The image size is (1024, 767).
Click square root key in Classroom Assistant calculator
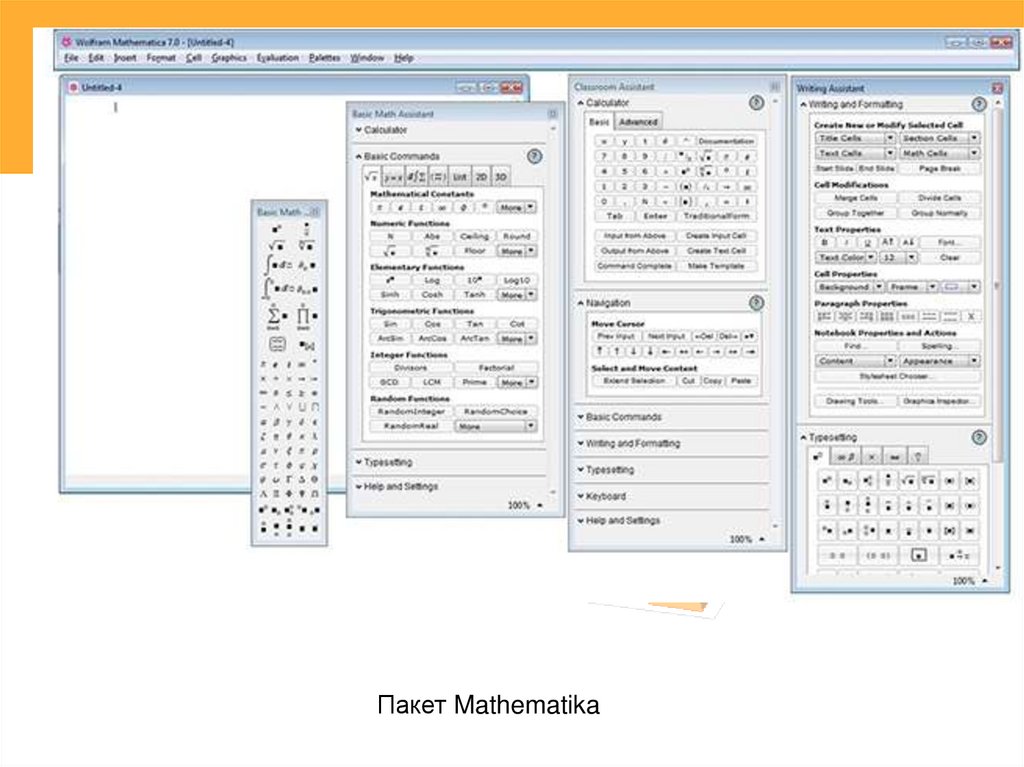pos(705,156)
